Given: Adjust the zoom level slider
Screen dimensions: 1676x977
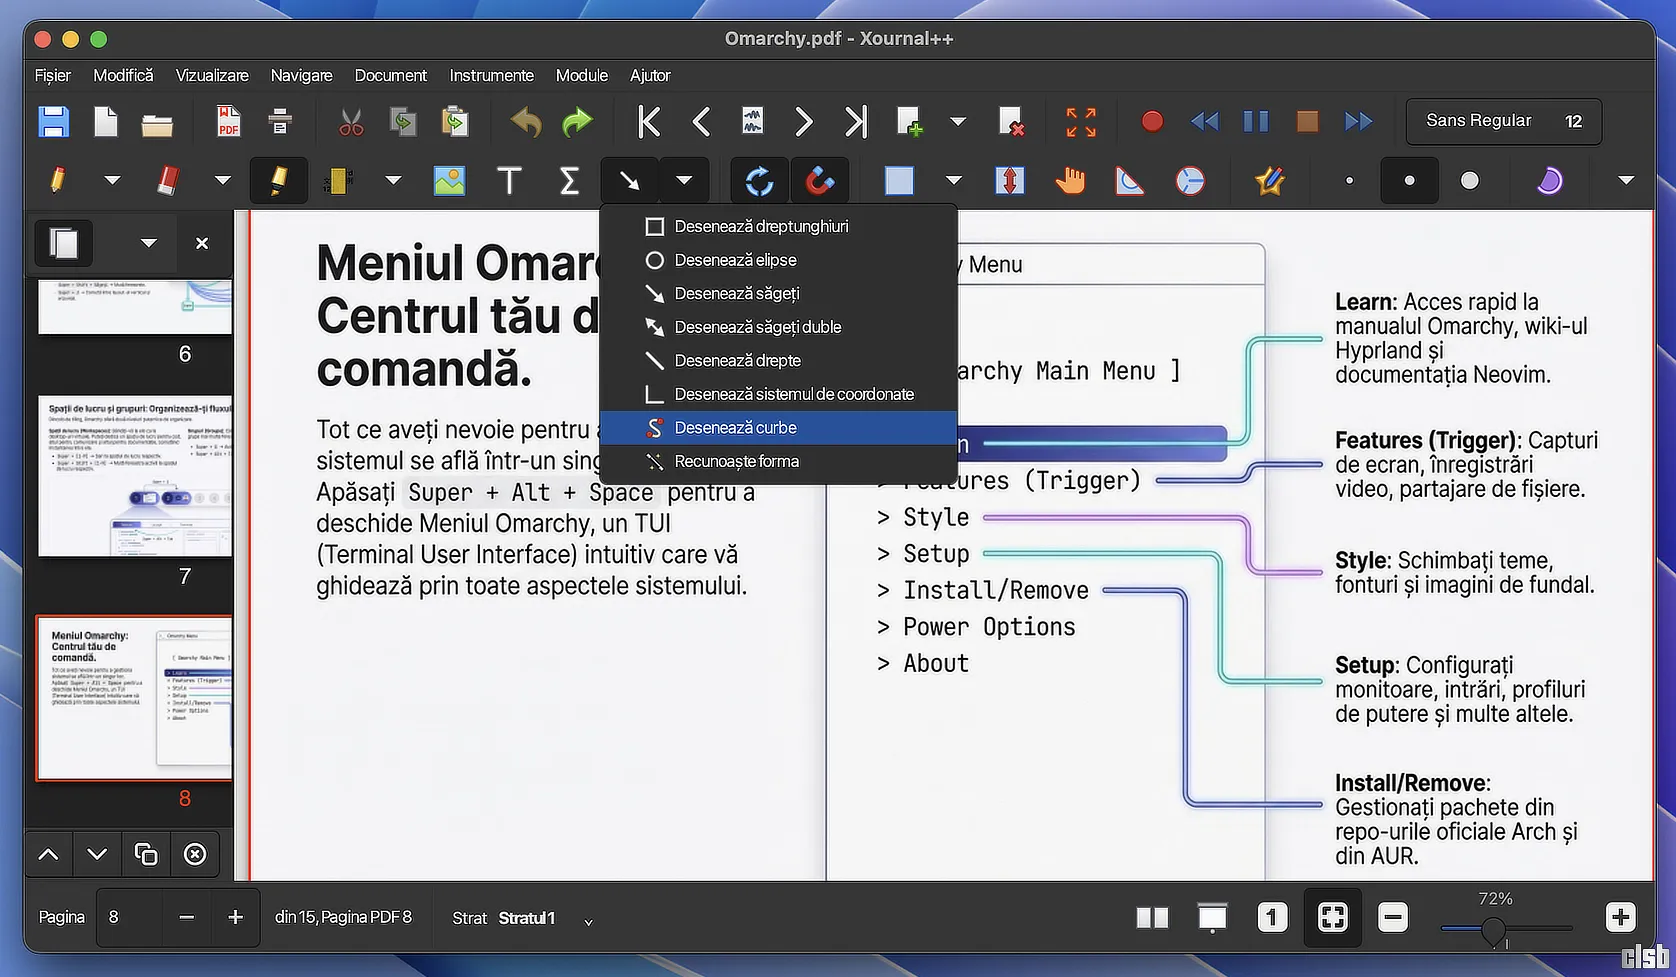Looking at the screenshot, I should point(1493,929).
